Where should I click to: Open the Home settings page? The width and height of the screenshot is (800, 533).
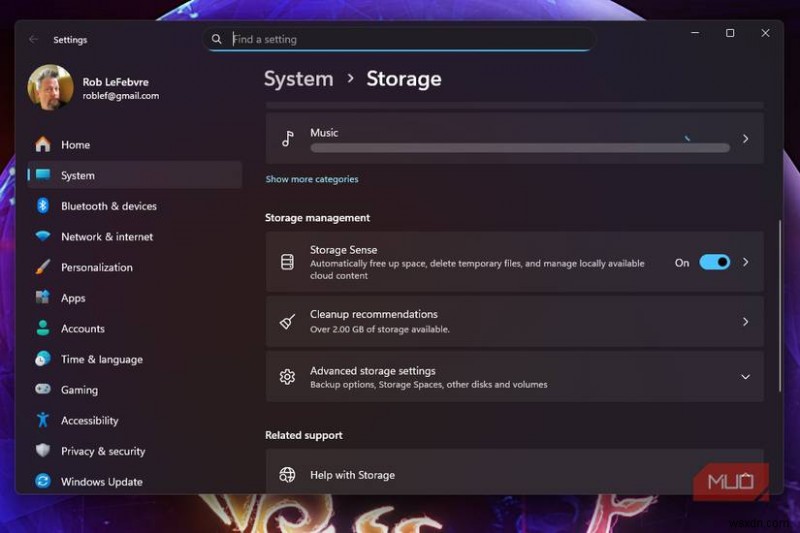(135, 144)
